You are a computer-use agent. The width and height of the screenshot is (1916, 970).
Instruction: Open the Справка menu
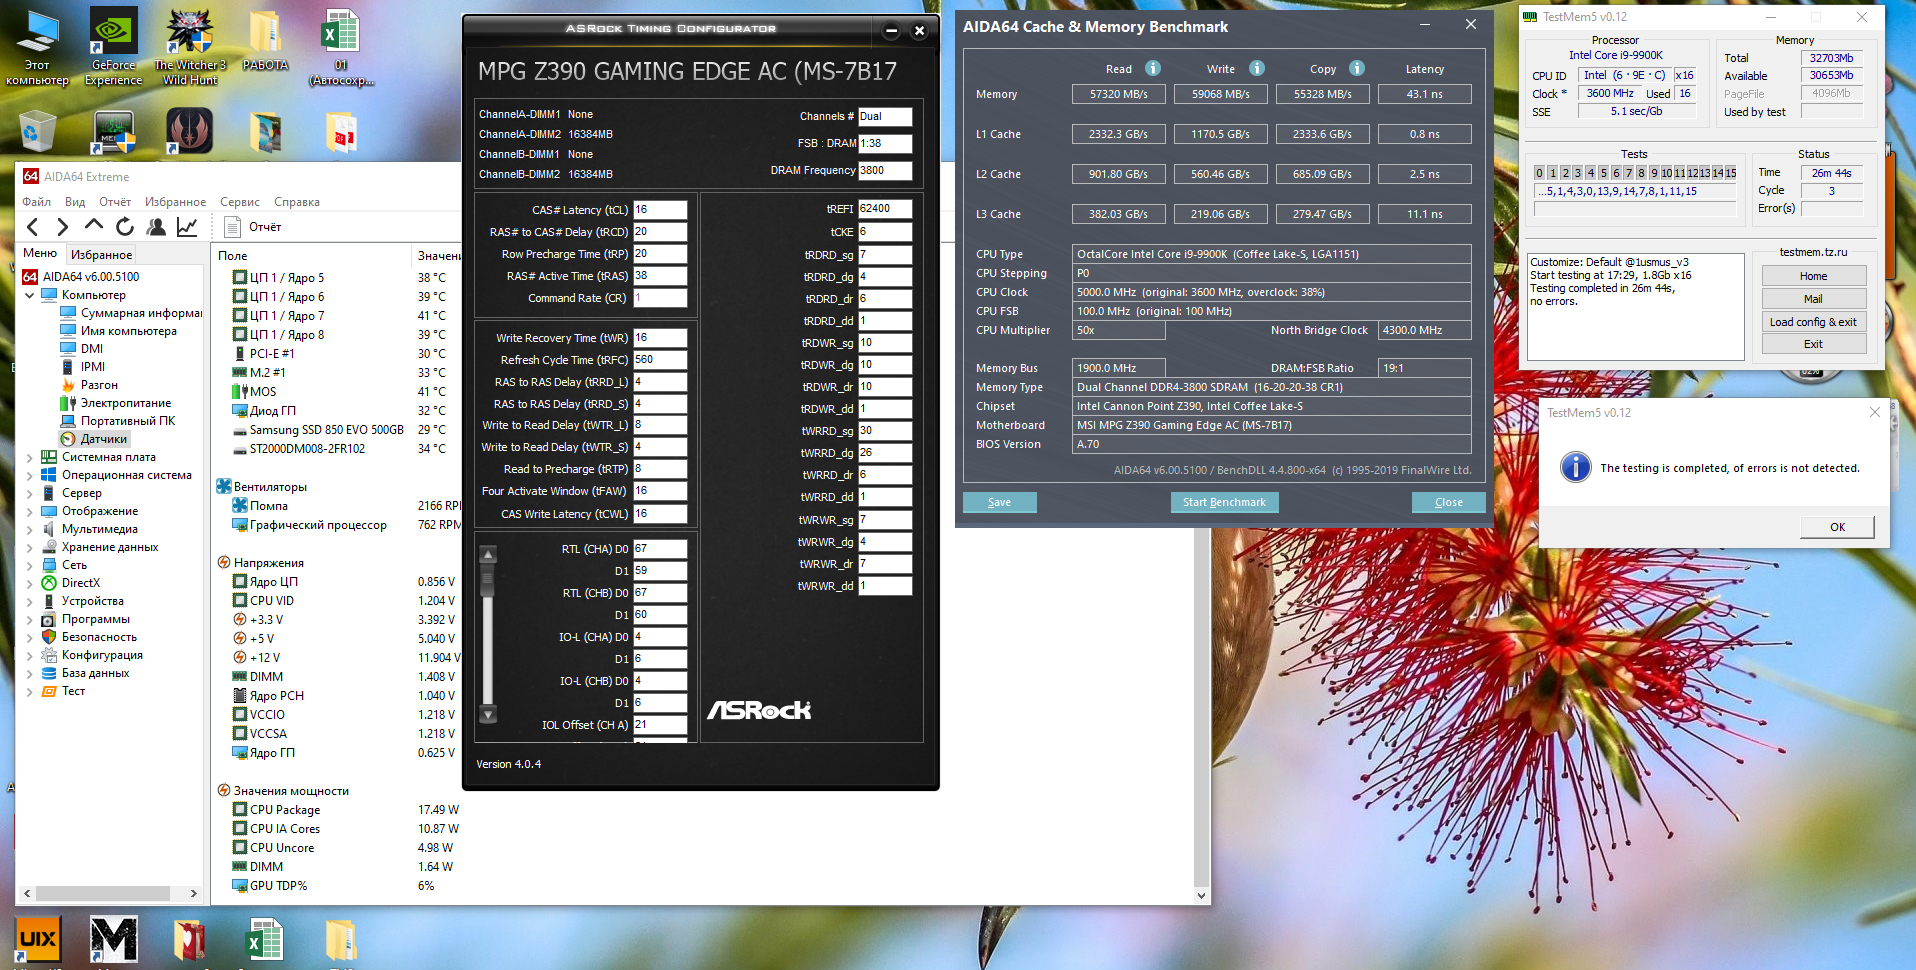[x=297, y=202]
